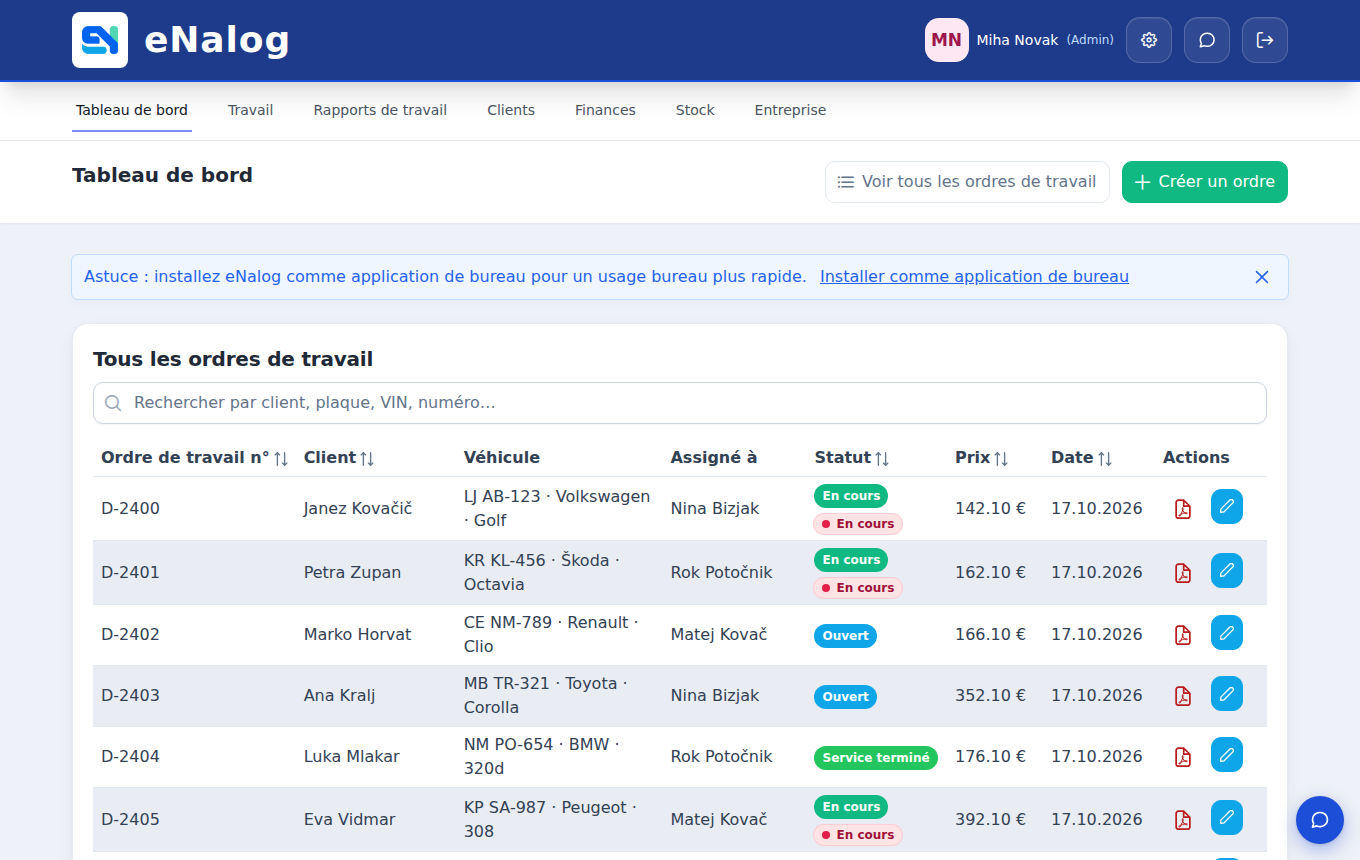
Task: Download PDF for order D-2402
Action: point(1183,635)
